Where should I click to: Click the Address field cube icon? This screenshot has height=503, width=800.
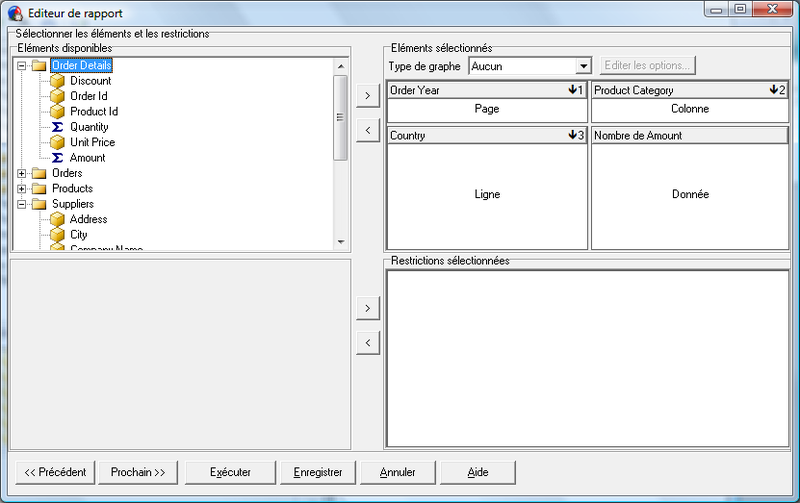[58, 219]
